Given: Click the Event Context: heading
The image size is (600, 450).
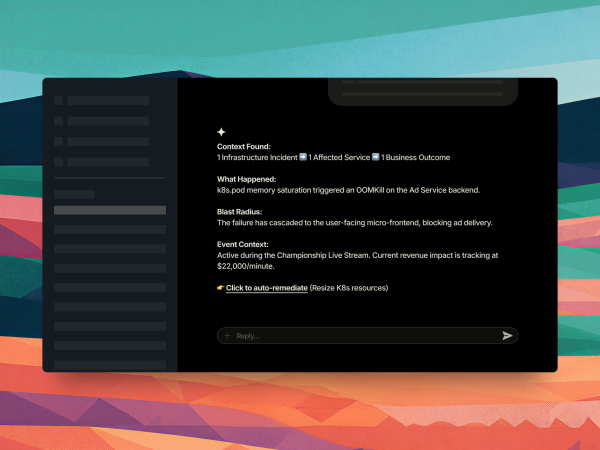Looking at the screenshot, I should click(243, 244).
